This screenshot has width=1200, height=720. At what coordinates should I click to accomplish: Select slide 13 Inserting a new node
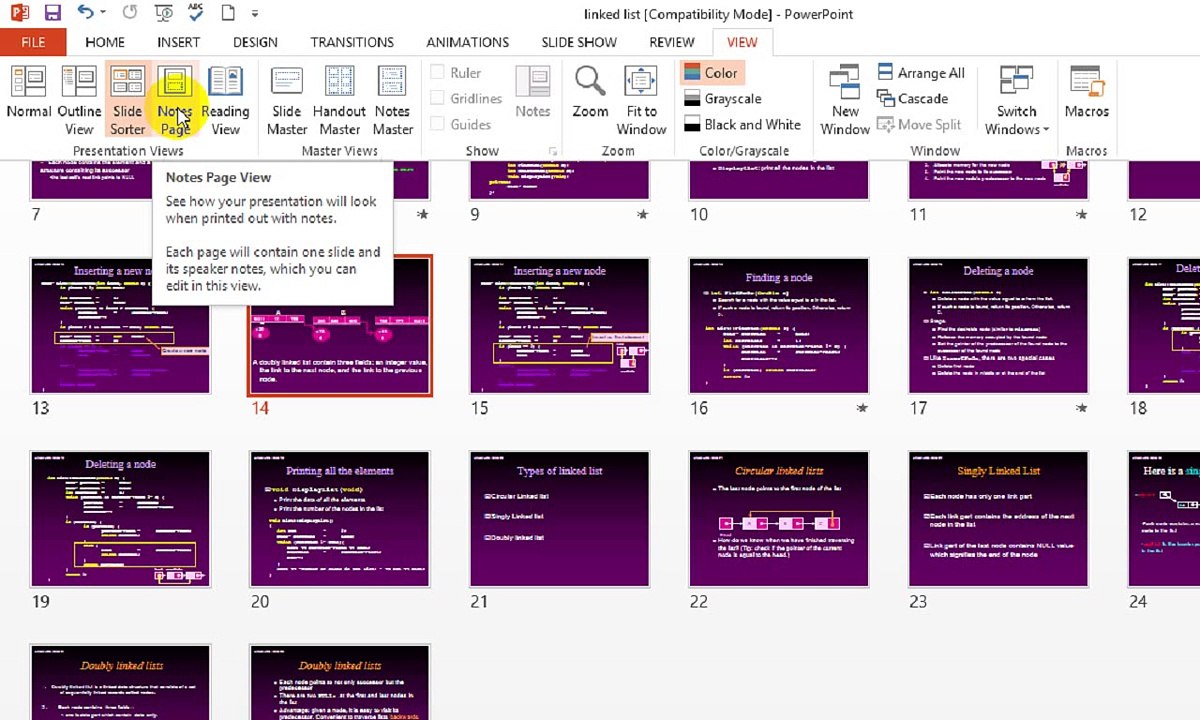pyautogui.click(x=121, y=326)
